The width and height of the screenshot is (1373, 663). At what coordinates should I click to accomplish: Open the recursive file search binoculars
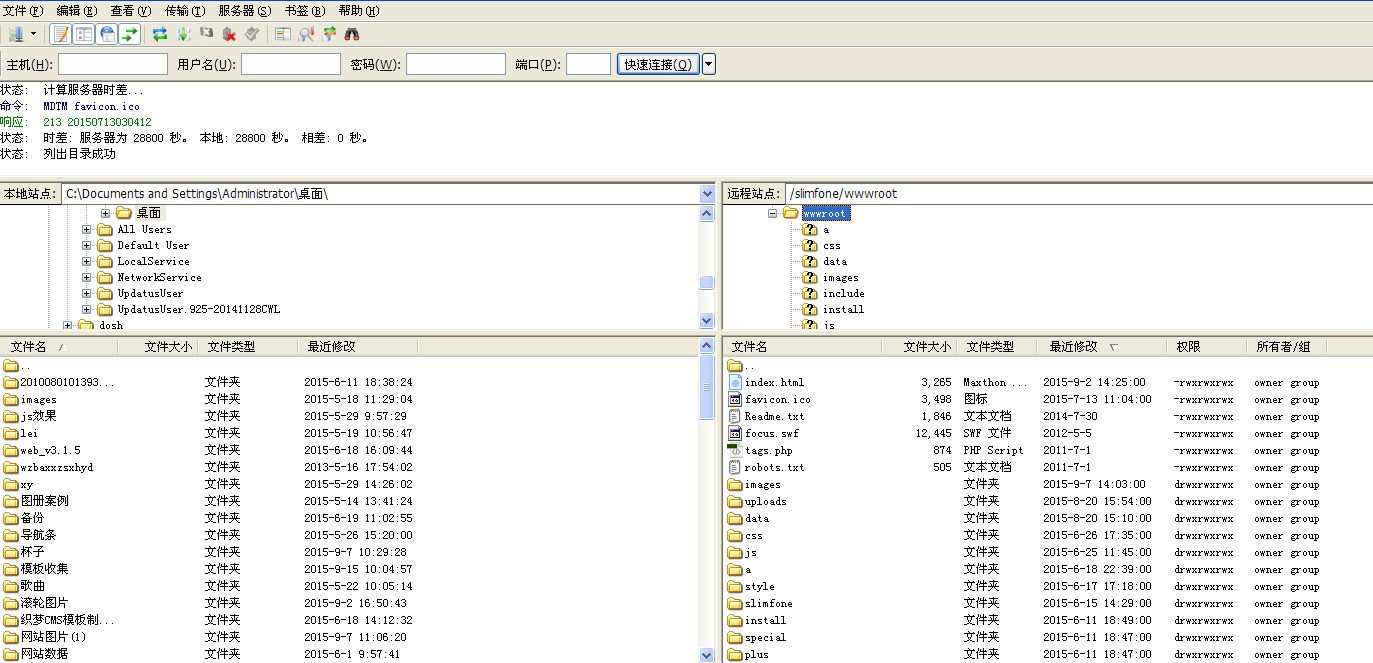352,34
